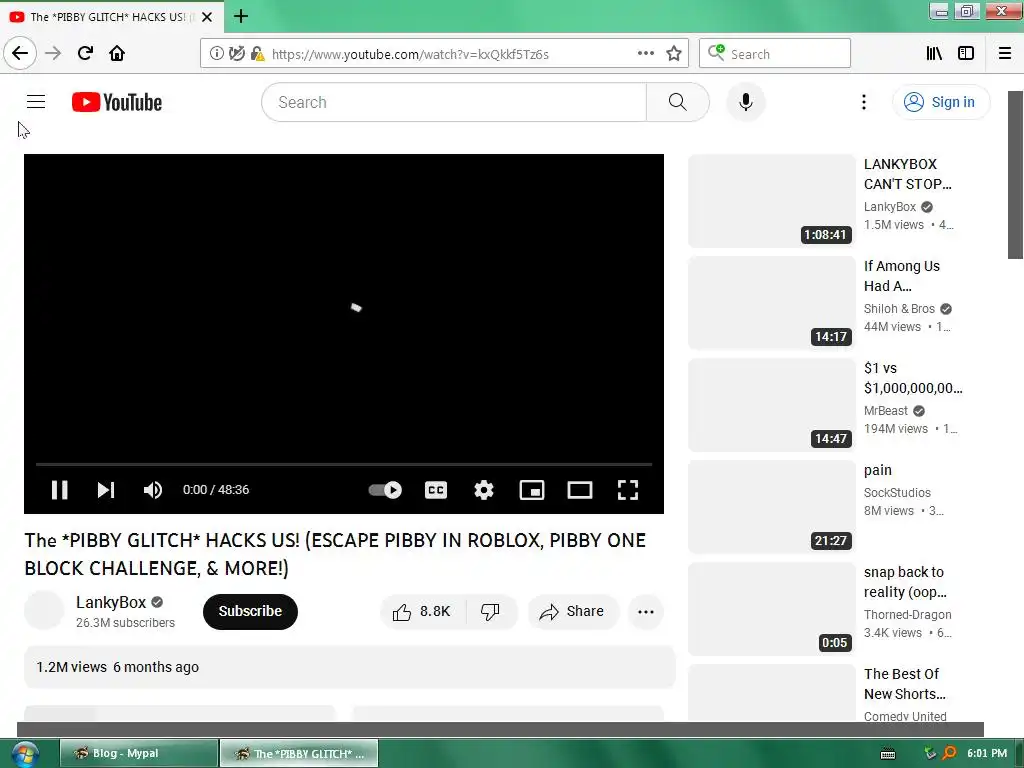1024x768 pixels.
Task: Open player settings gear
Action: [483, 490]
